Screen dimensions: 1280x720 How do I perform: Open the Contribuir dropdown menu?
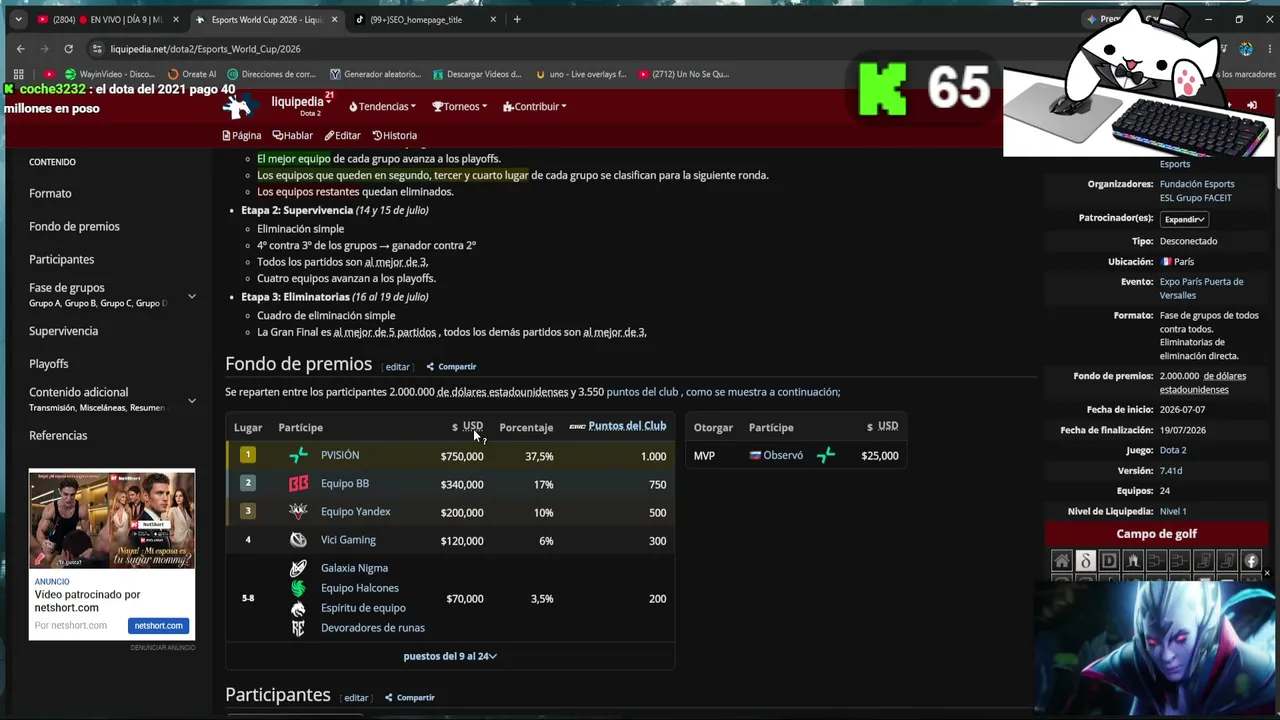[535, 107]
